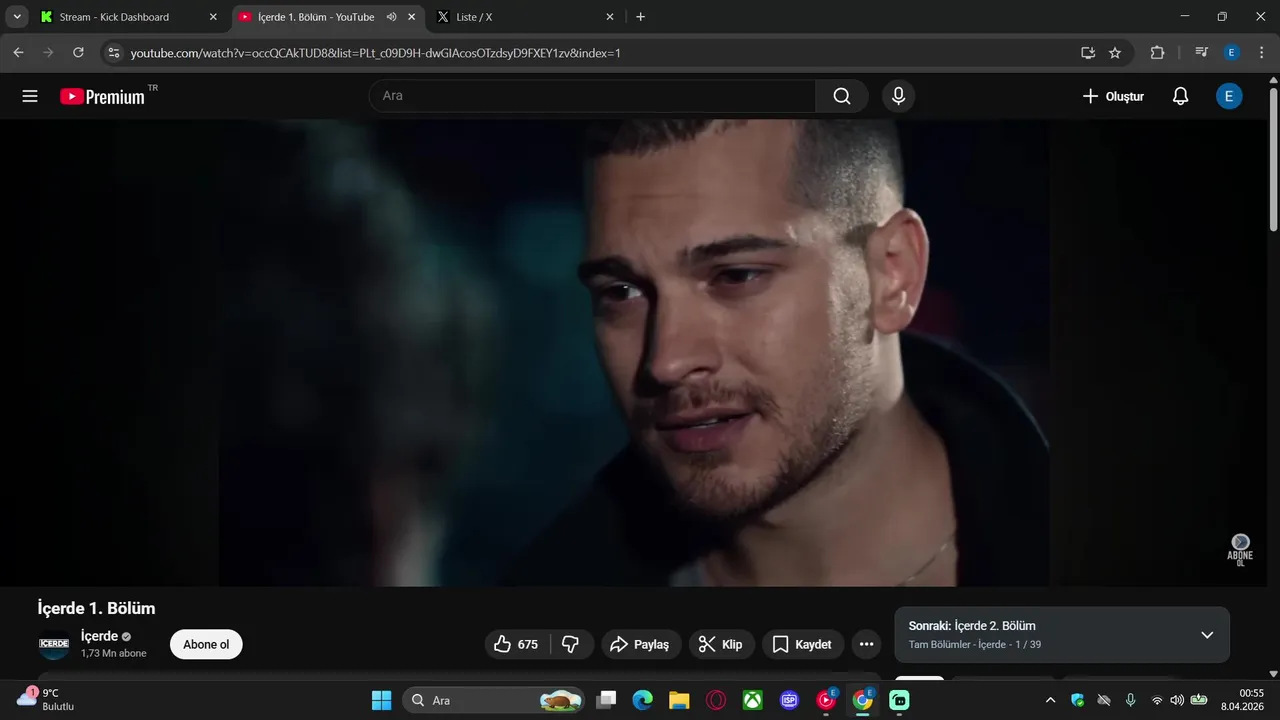This screenshot has height=720, width=1280.
Task: Switch to Chrome taskbar icon
Action: click(862, 700)
